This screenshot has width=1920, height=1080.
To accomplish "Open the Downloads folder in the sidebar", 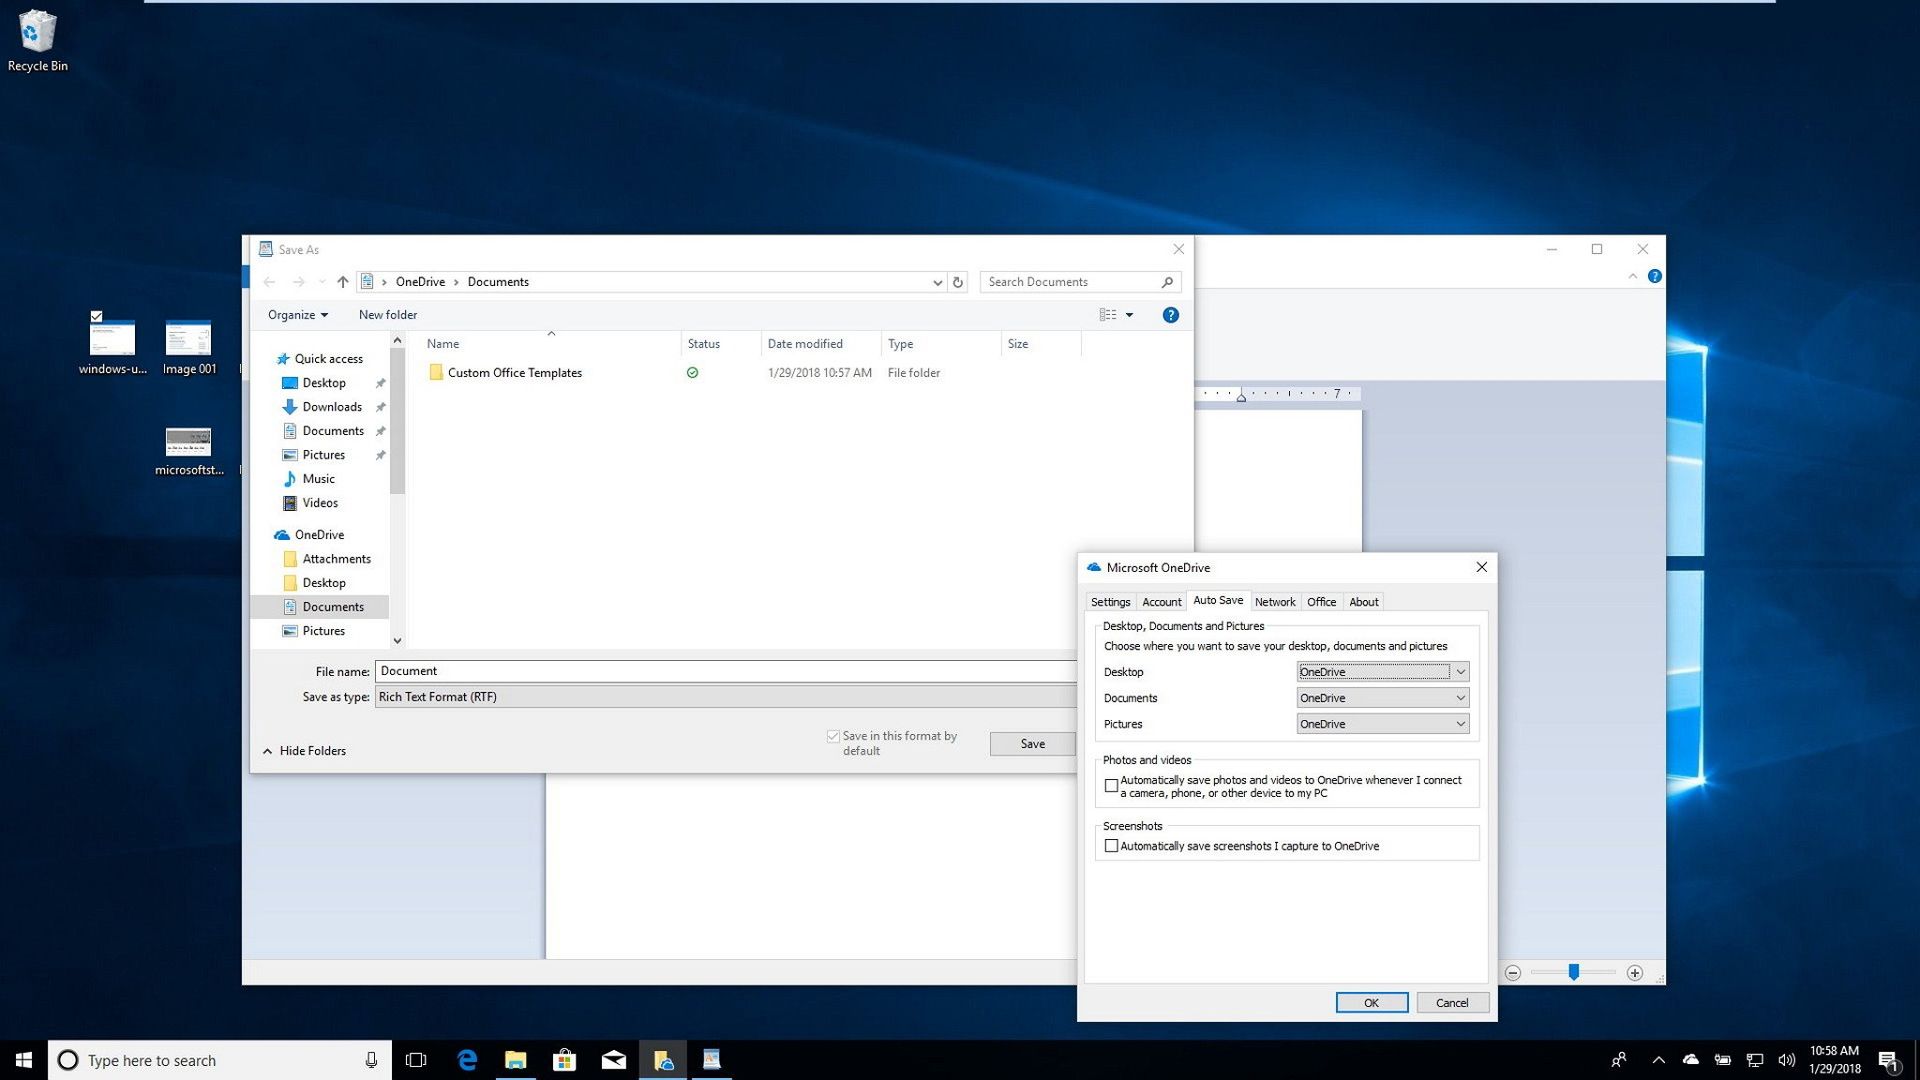I will pos(331,407).
